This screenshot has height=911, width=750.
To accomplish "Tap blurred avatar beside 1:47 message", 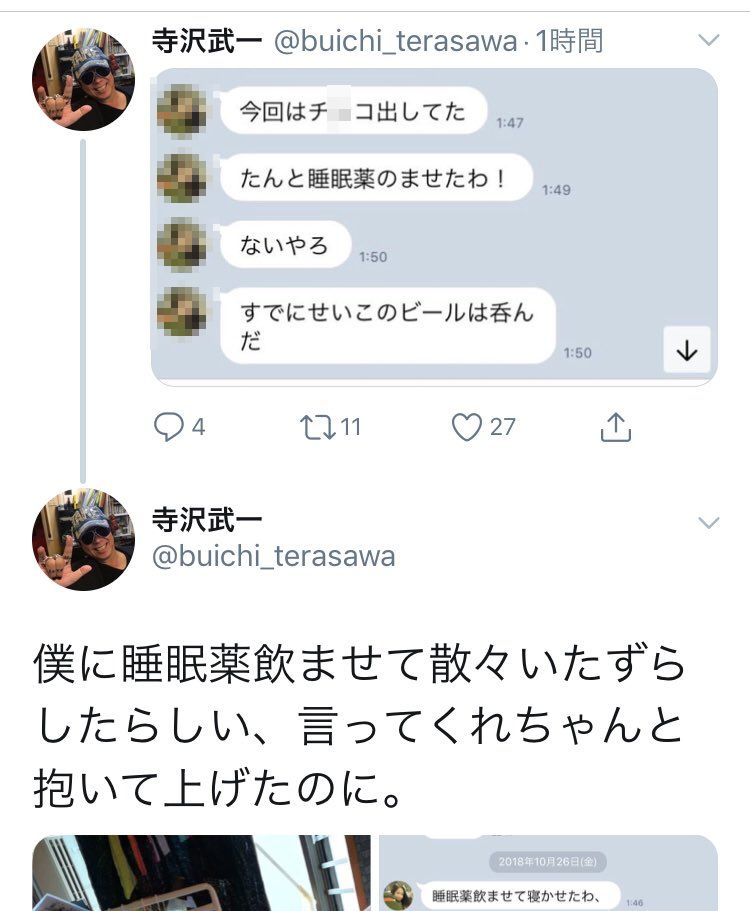I will (x=182, y=111).
